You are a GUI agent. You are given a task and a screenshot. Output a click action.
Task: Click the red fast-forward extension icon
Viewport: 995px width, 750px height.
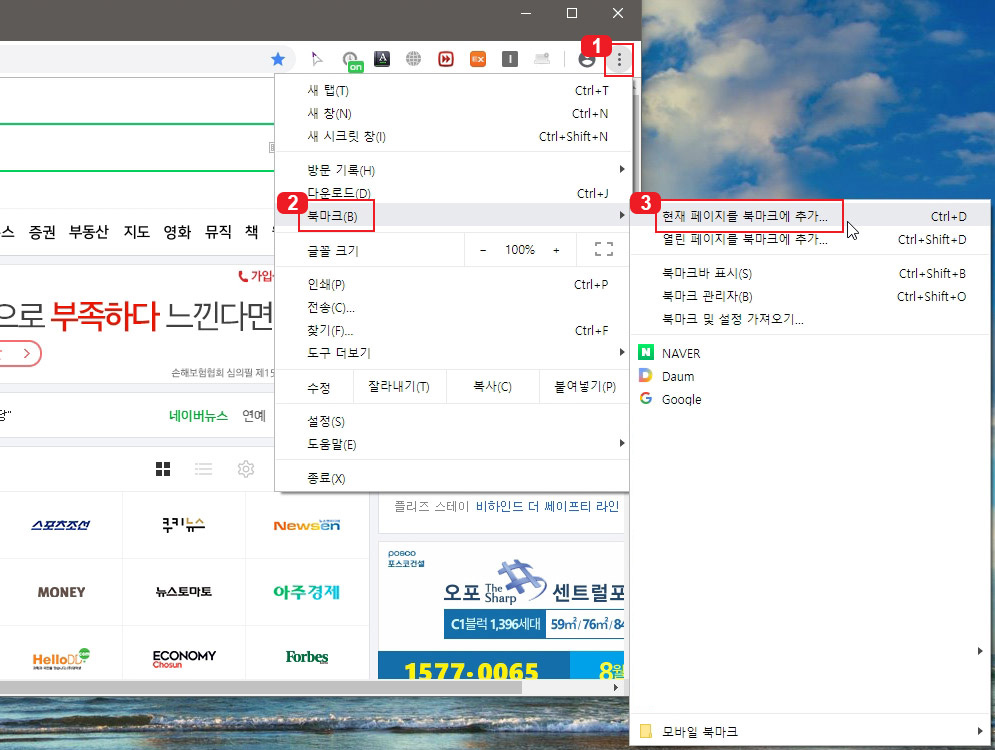(x=446, y=59)
